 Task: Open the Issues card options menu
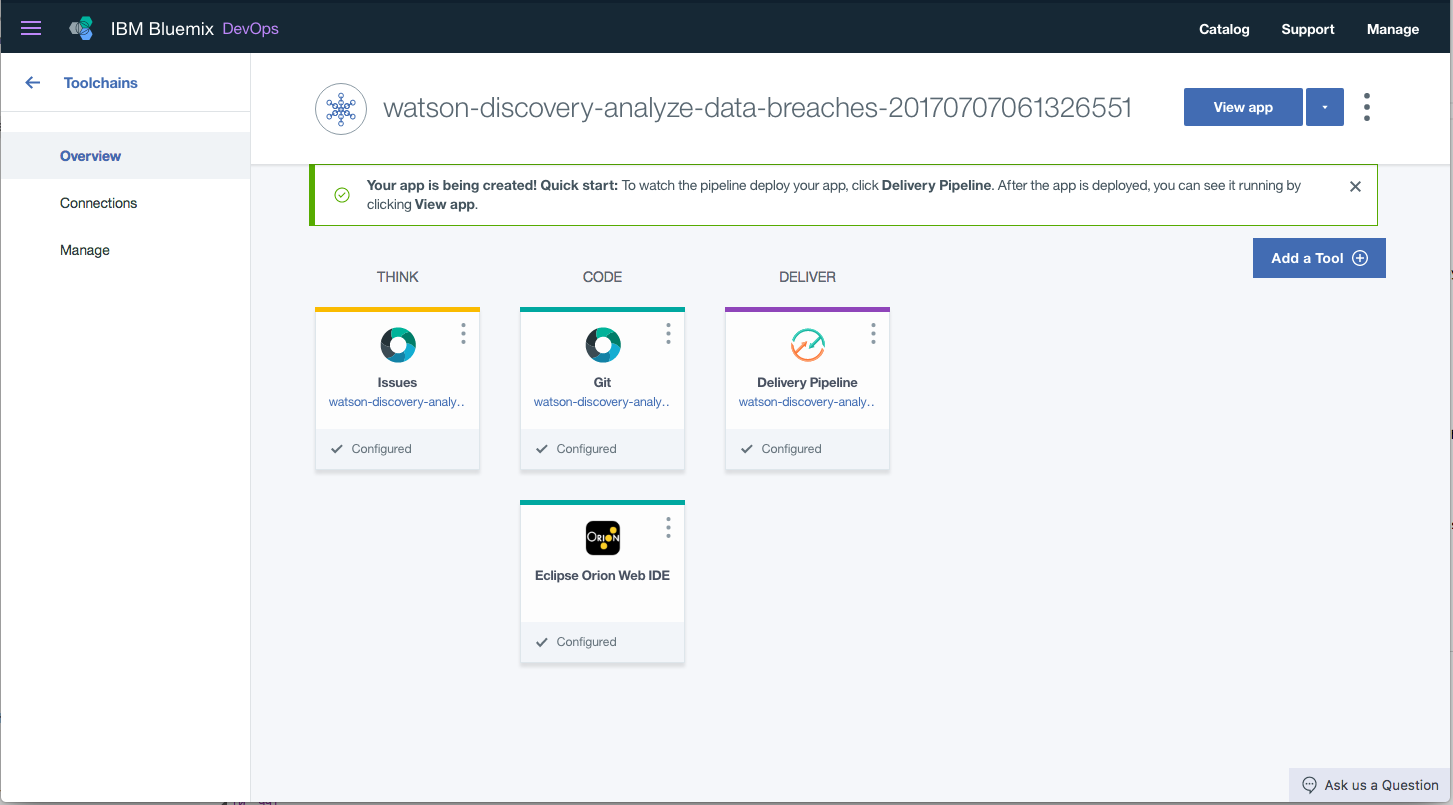pos(463,333)
